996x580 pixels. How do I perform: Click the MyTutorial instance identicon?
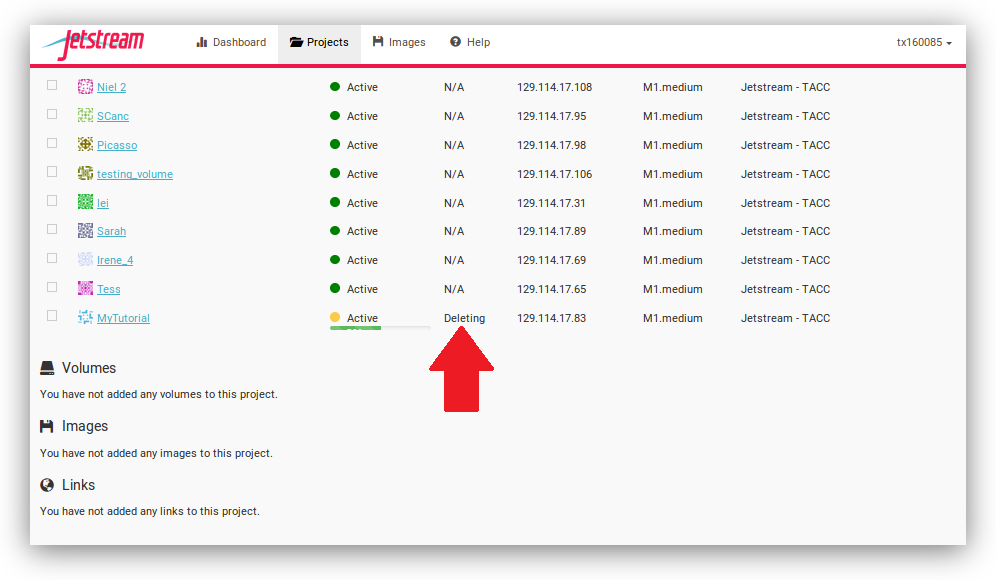tap(86, 318)
